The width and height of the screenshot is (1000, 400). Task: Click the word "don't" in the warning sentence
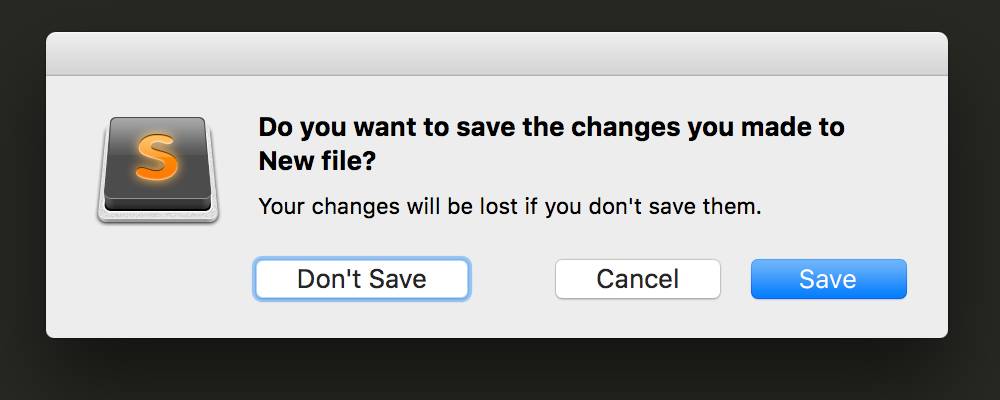(x=617, y=207)
